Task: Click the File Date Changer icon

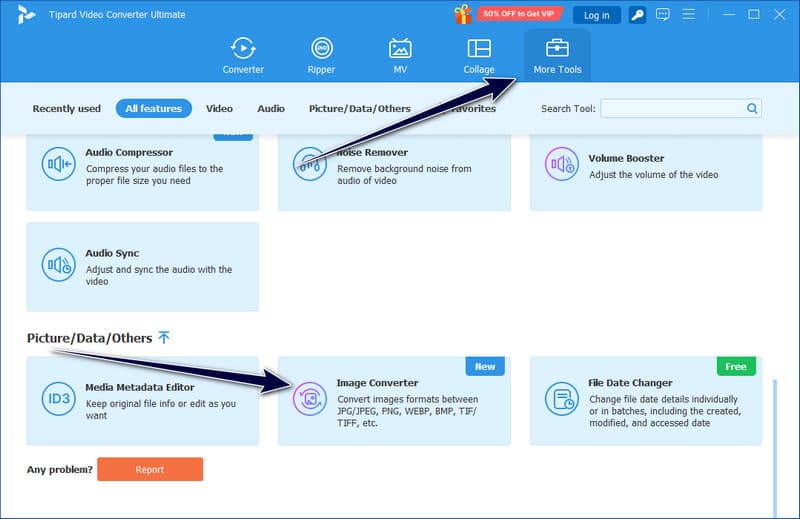Action: (562, 399)
